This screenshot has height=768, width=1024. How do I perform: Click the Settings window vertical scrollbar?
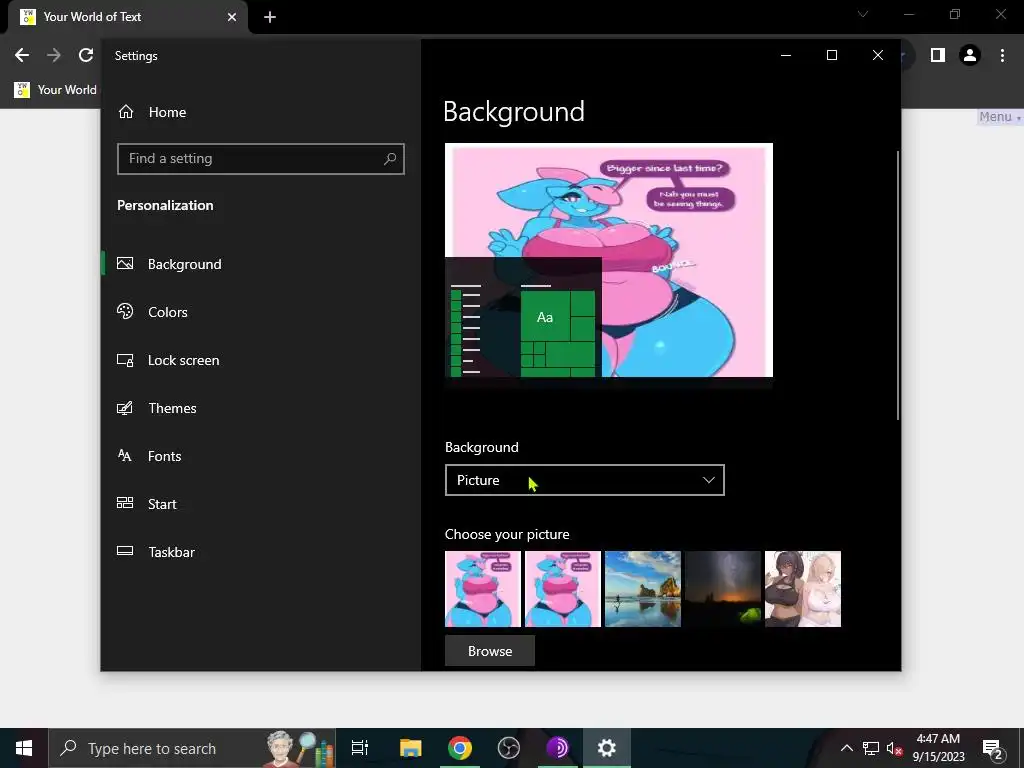tap(898, 286)
